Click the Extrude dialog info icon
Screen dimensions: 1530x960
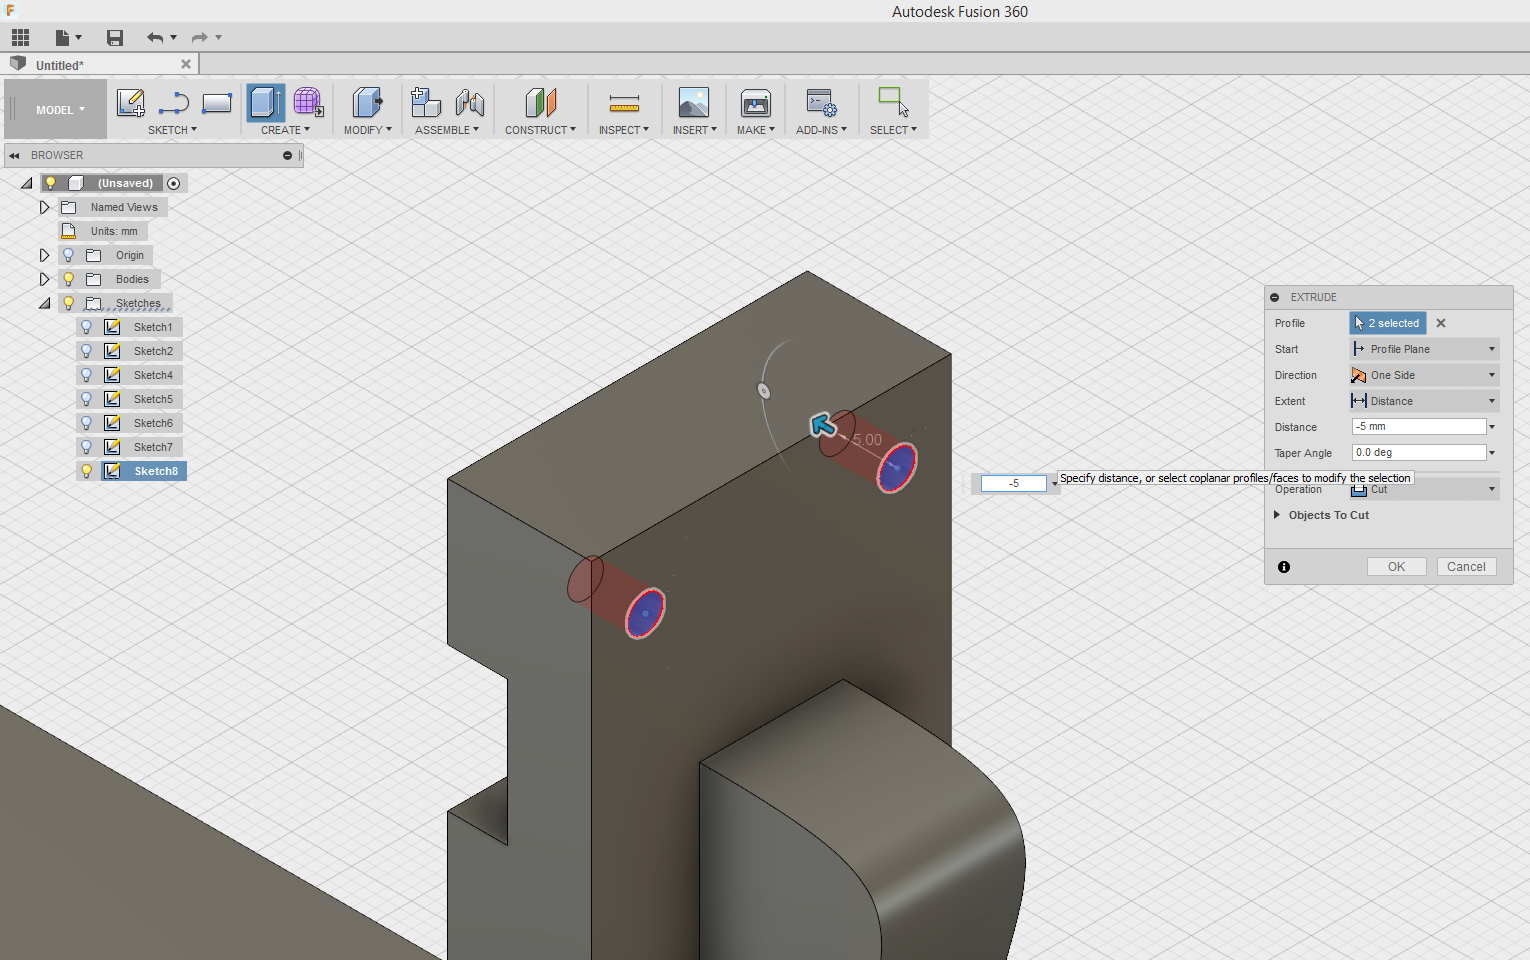[x=1284, y=567]
